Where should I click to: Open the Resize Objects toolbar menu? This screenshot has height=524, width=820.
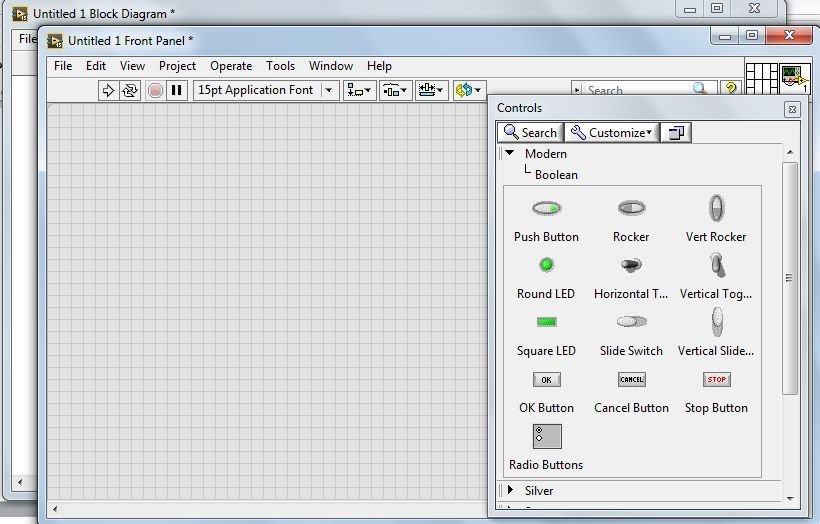[431, 90]
